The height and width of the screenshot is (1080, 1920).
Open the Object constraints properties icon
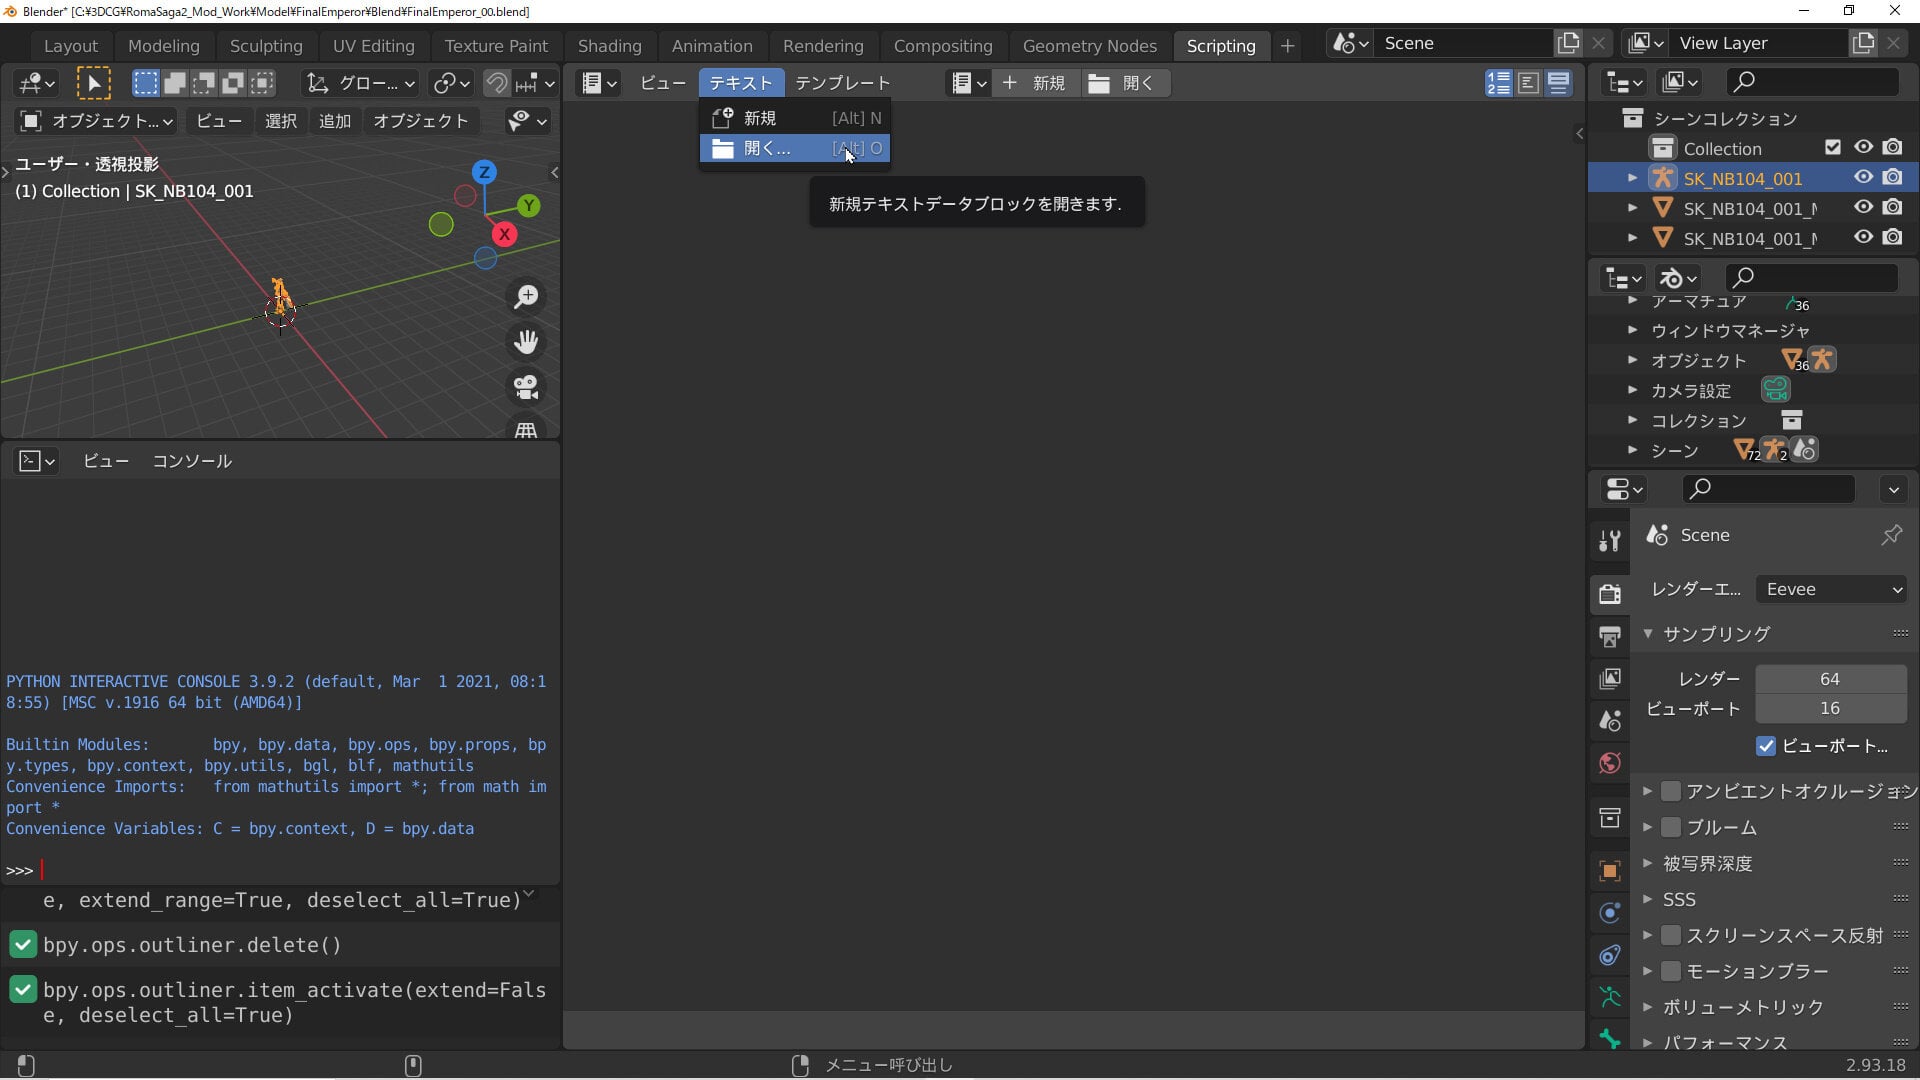click(x=1609, y=955)
